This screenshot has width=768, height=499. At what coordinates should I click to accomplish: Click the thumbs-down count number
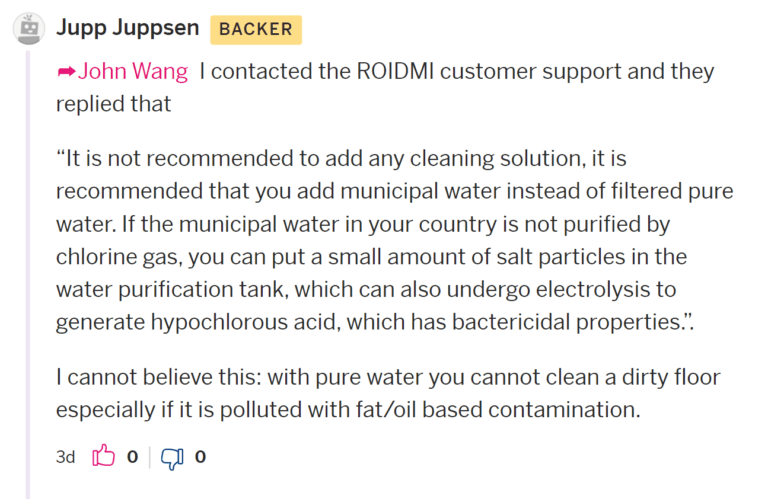pyautogui.click(x=200, y=457)
